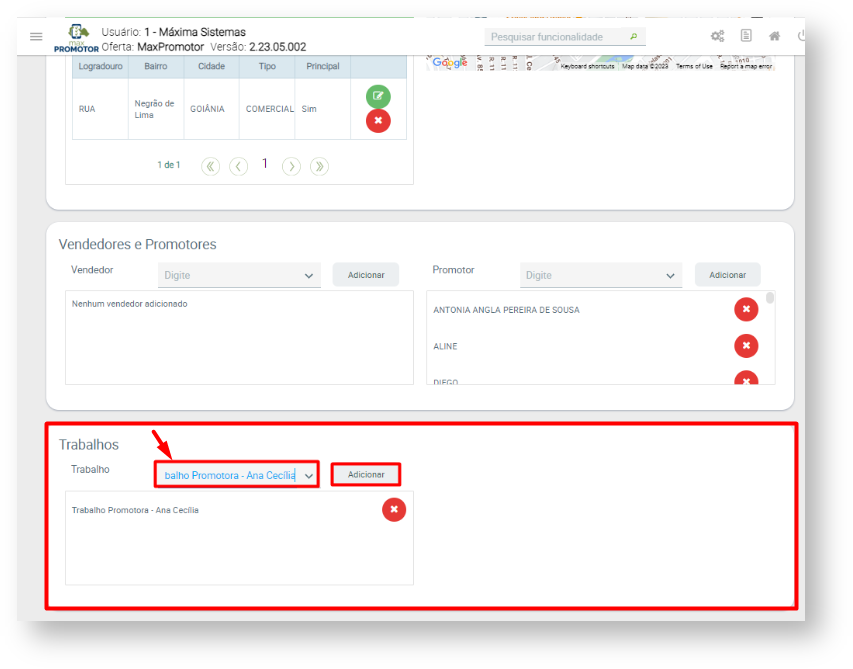Image resolution: width=853 pixels, height=669 pixels.
Task: Expand the Promotor dropdown arrow
Action: coord(670,276)
